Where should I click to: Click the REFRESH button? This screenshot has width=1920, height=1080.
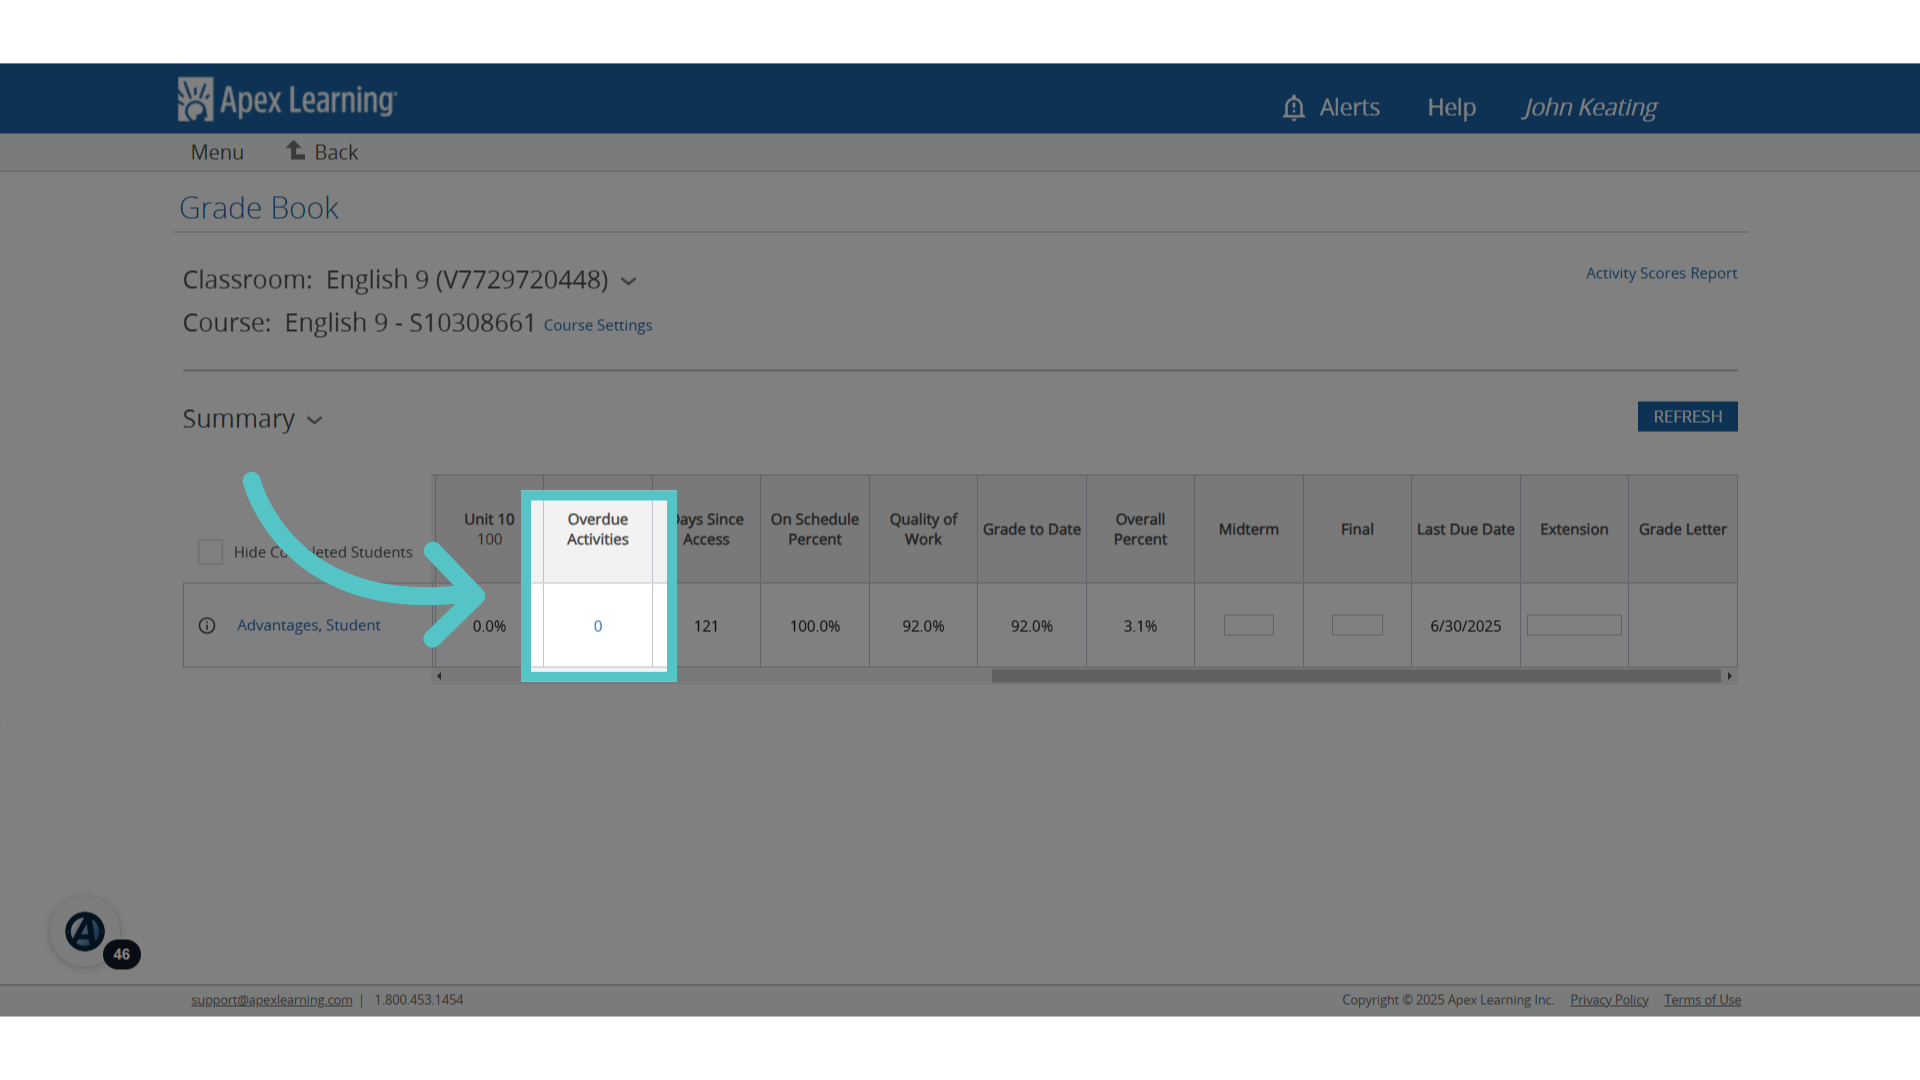pyautogui.click(x=1687, y=417)
